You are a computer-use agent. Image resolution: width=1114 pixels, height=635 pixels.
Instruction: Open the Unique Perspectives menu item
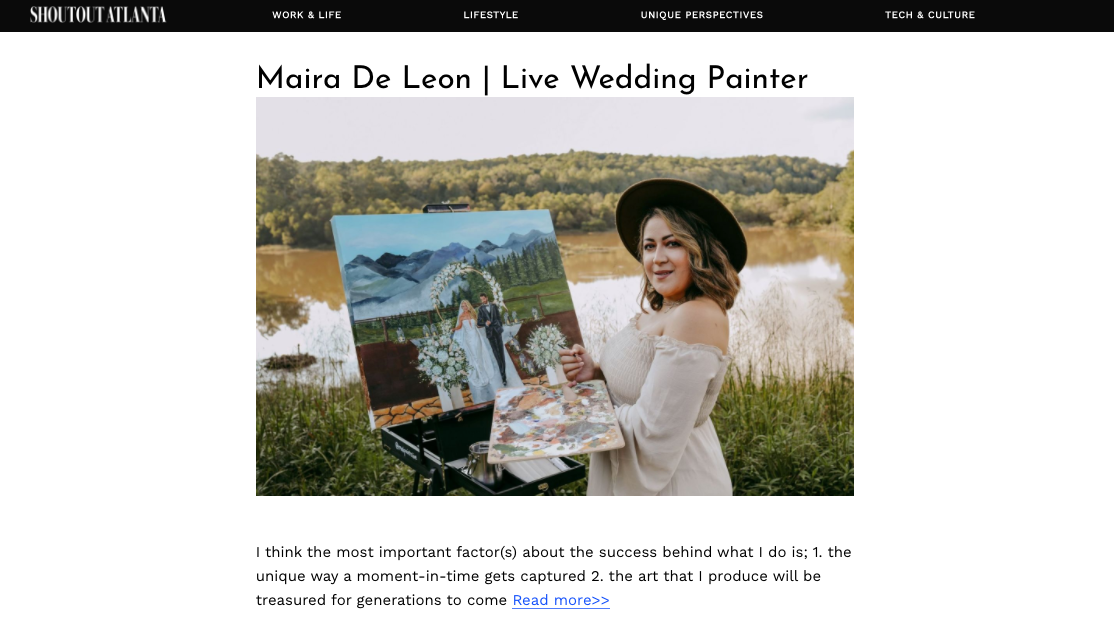[702, 15]
